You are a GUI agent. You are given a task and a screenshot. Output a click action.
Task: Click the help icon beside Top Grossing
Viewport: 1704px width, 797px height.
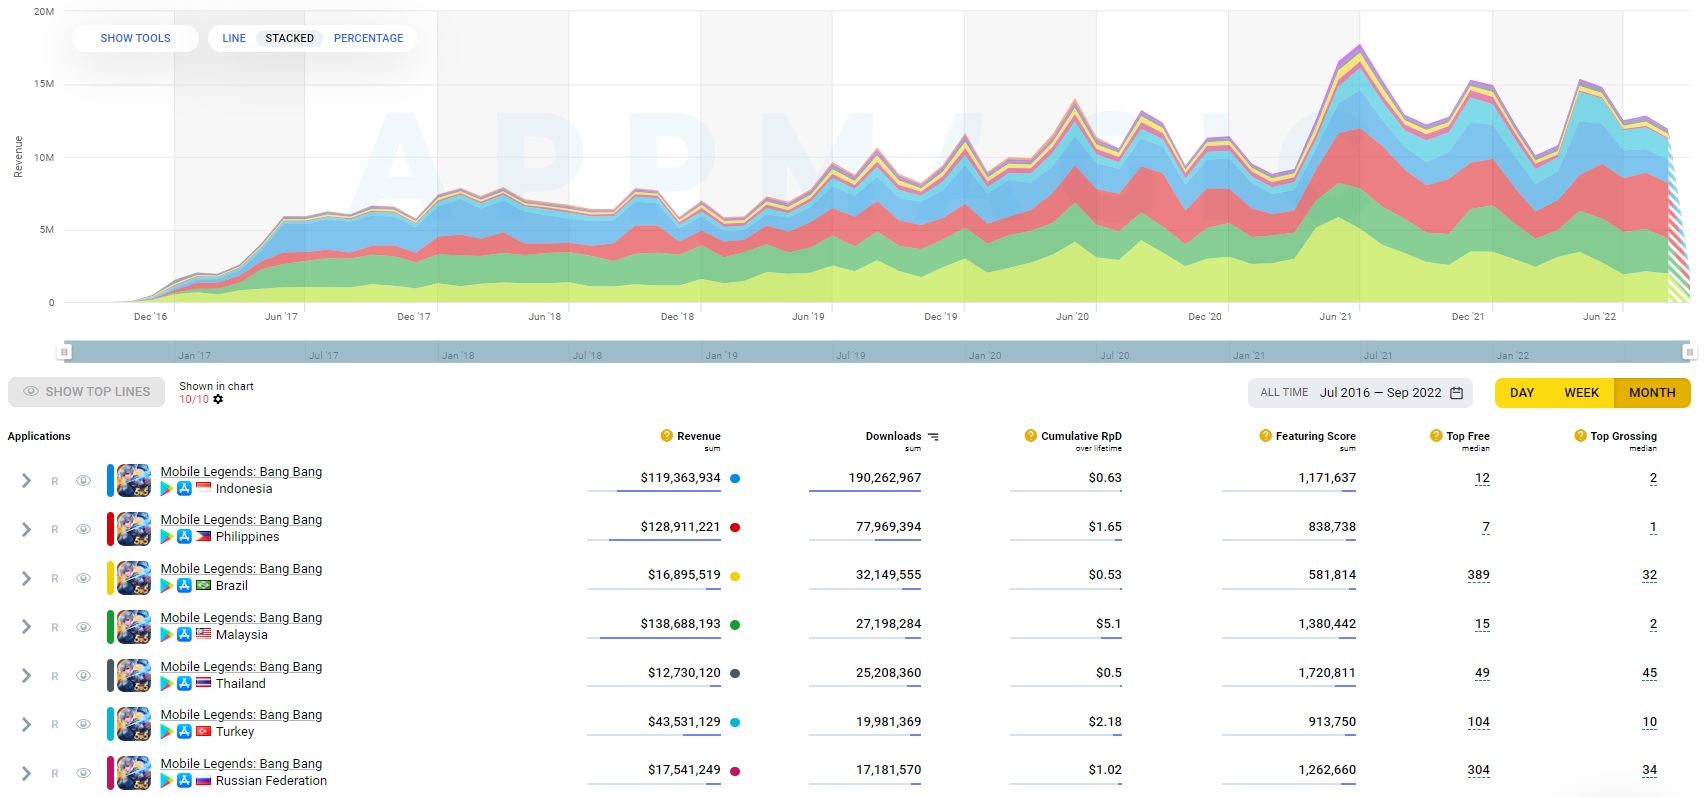(1581, 436)
